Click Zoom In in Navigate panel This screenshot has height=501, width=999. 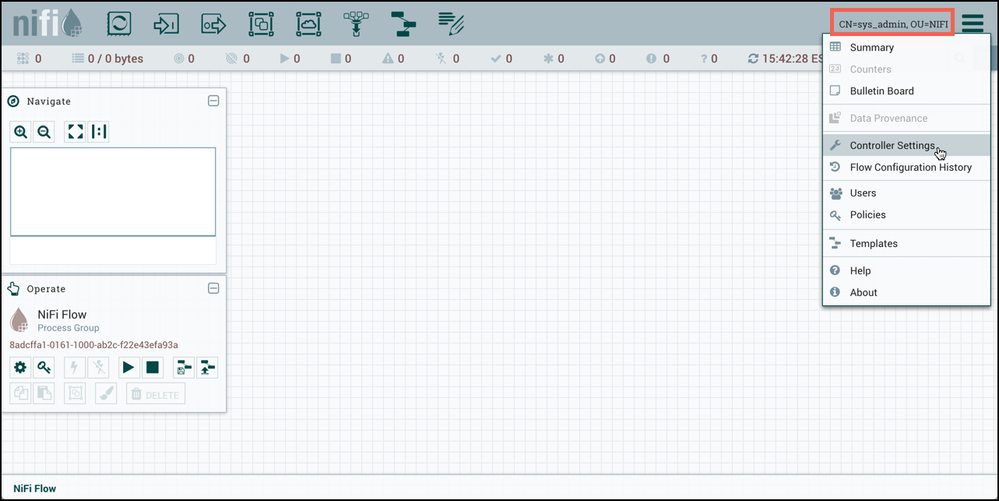coord(20,132)
